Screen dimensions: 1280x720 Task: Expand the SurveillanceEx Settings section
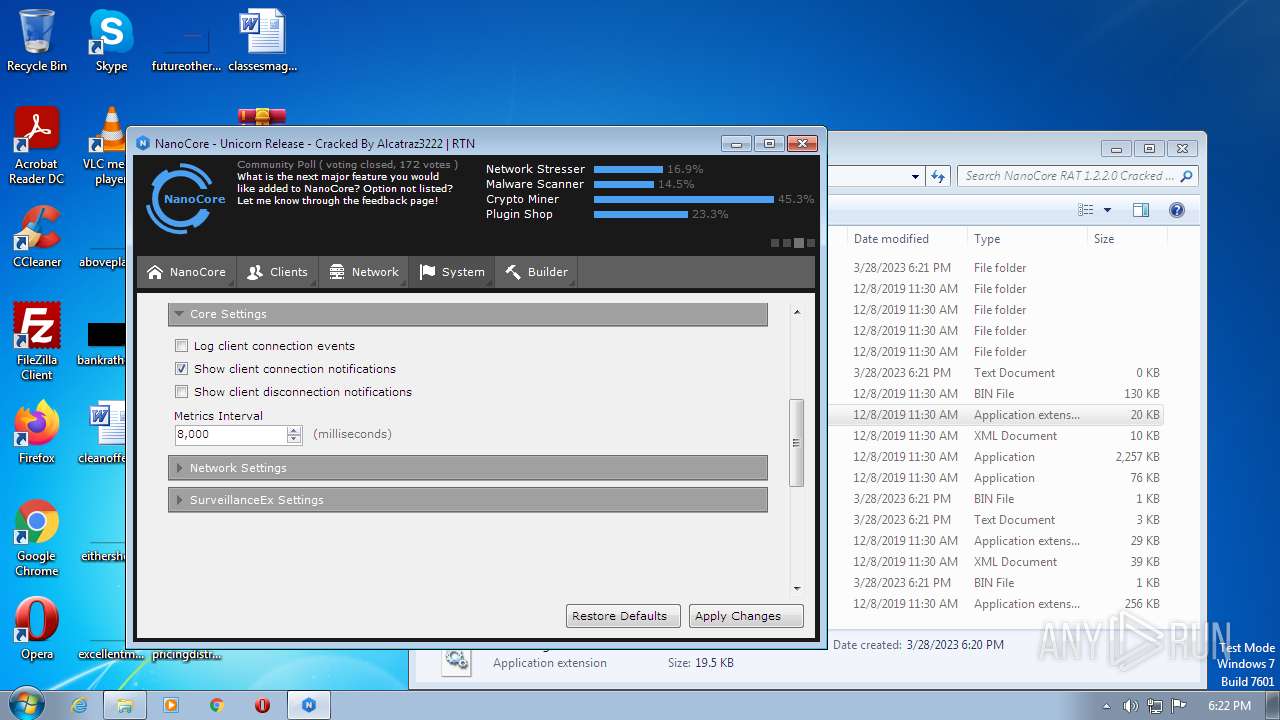point(468,500)
